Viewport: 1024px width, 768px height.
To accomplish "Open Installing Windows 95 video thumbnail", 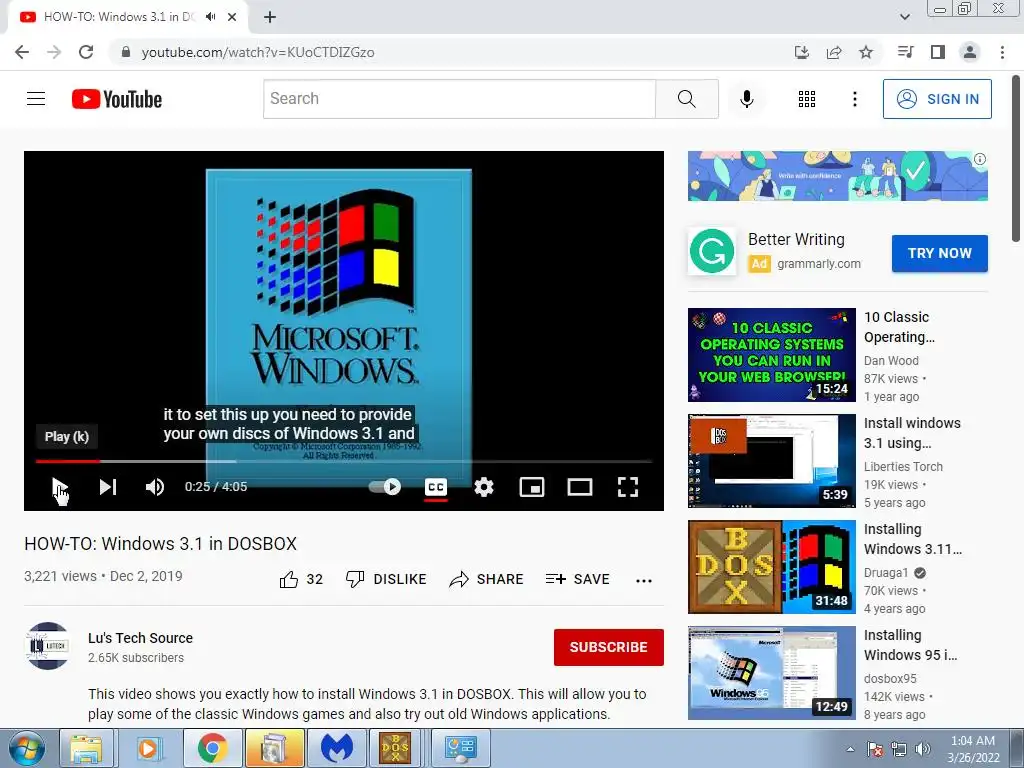I will click(771, 673).
